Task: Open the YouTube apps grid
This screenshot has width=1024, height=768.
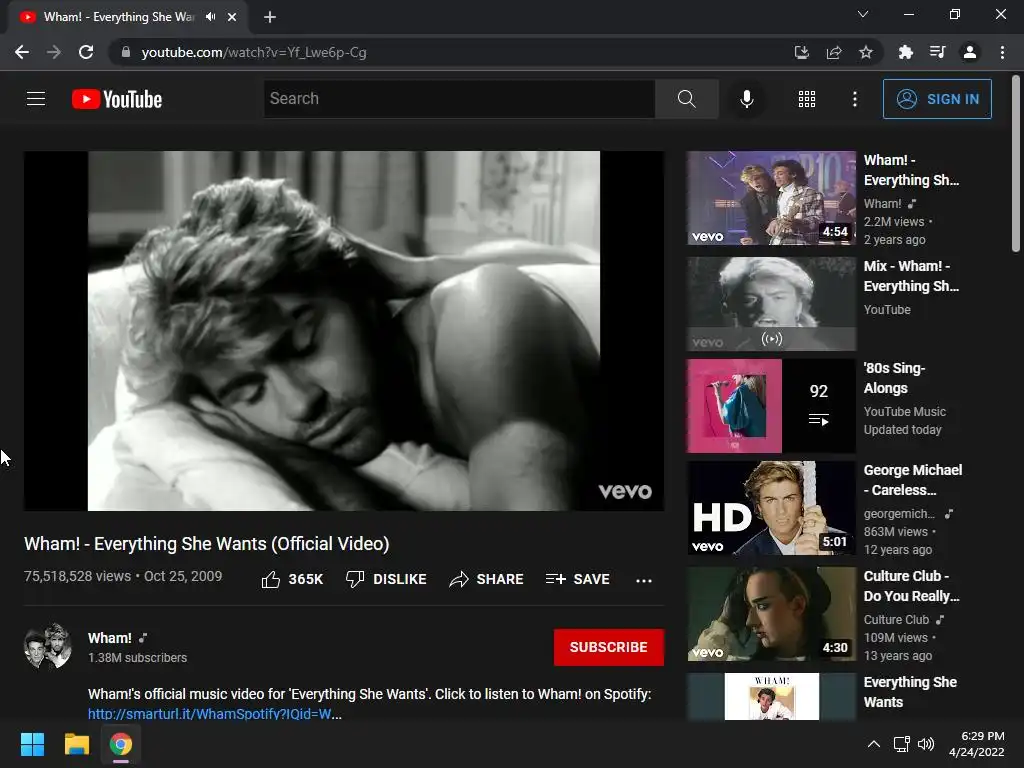Action: 807,99
